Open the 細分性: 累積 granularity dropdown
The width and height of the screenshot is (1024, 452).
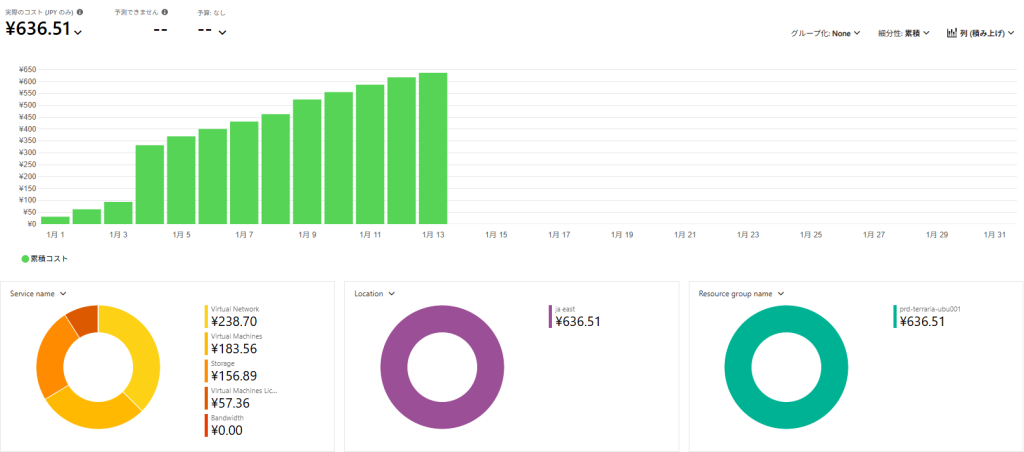904,33
